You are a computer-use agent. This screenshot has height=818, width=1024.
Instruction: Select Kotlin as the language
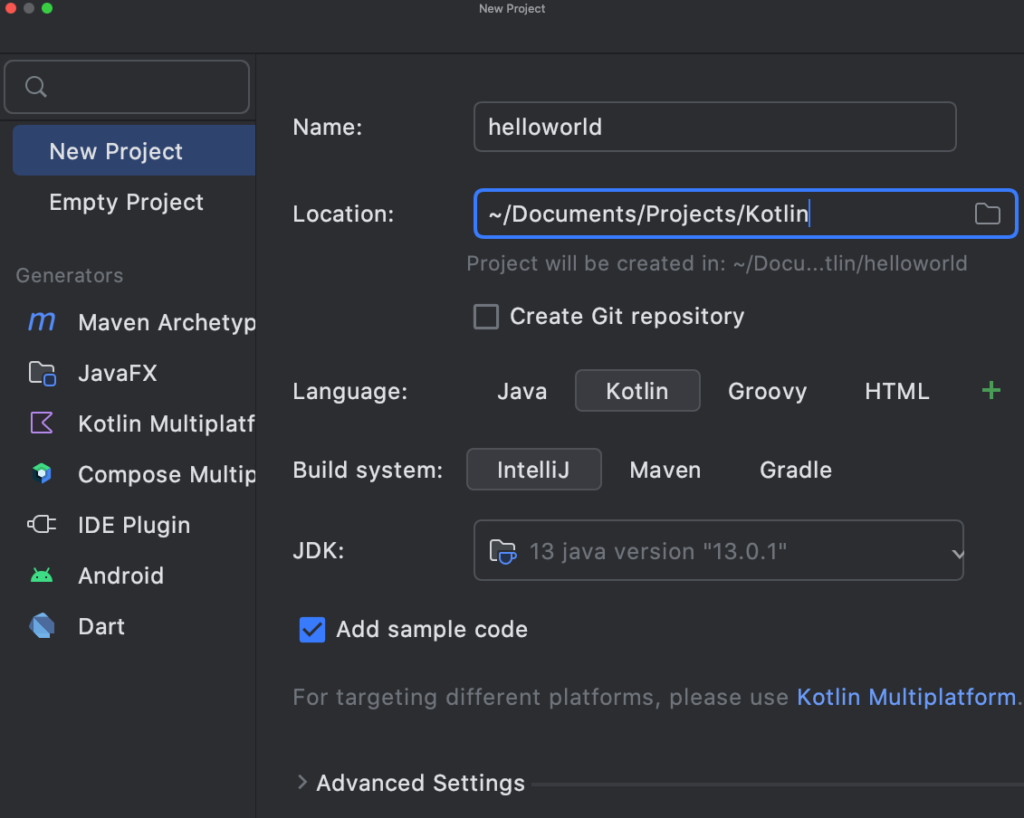click(637, 391)
